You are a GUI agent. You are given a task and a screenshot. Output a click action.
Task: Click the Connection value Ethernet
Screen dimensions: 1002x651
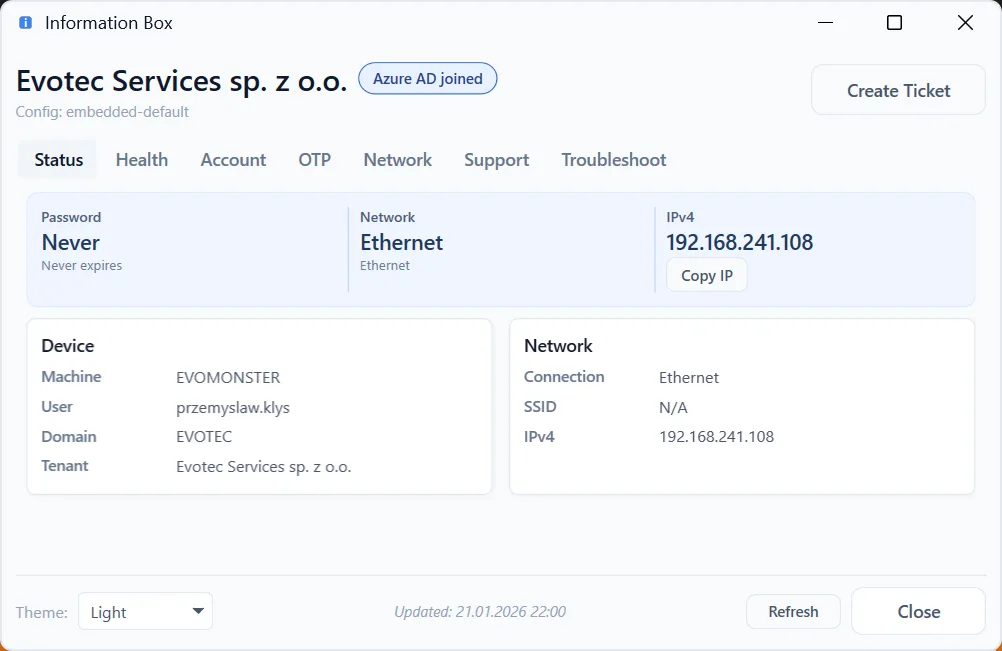689,378
